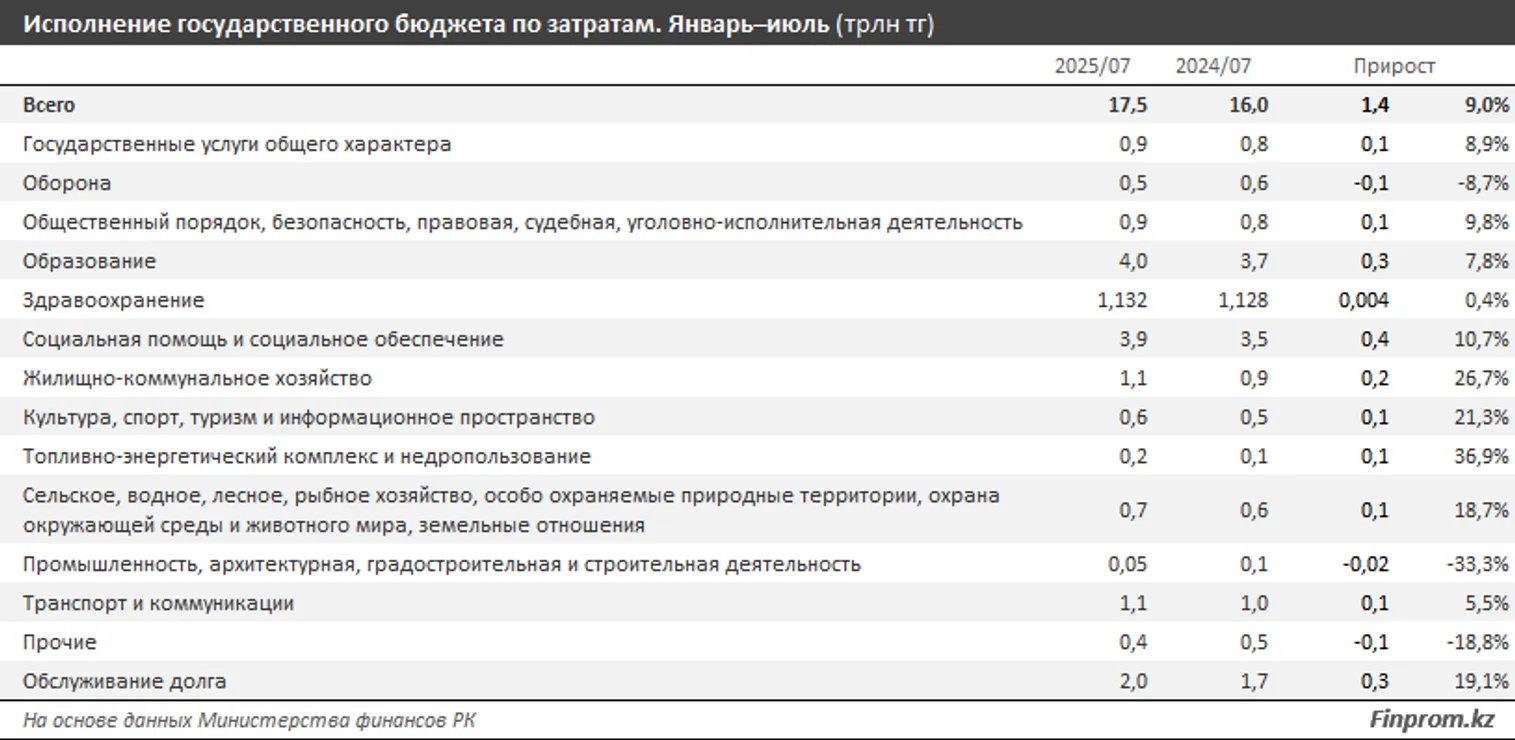The image size is (1515, 740).
Task: Click the Прирост column header
Action: 1394,66
